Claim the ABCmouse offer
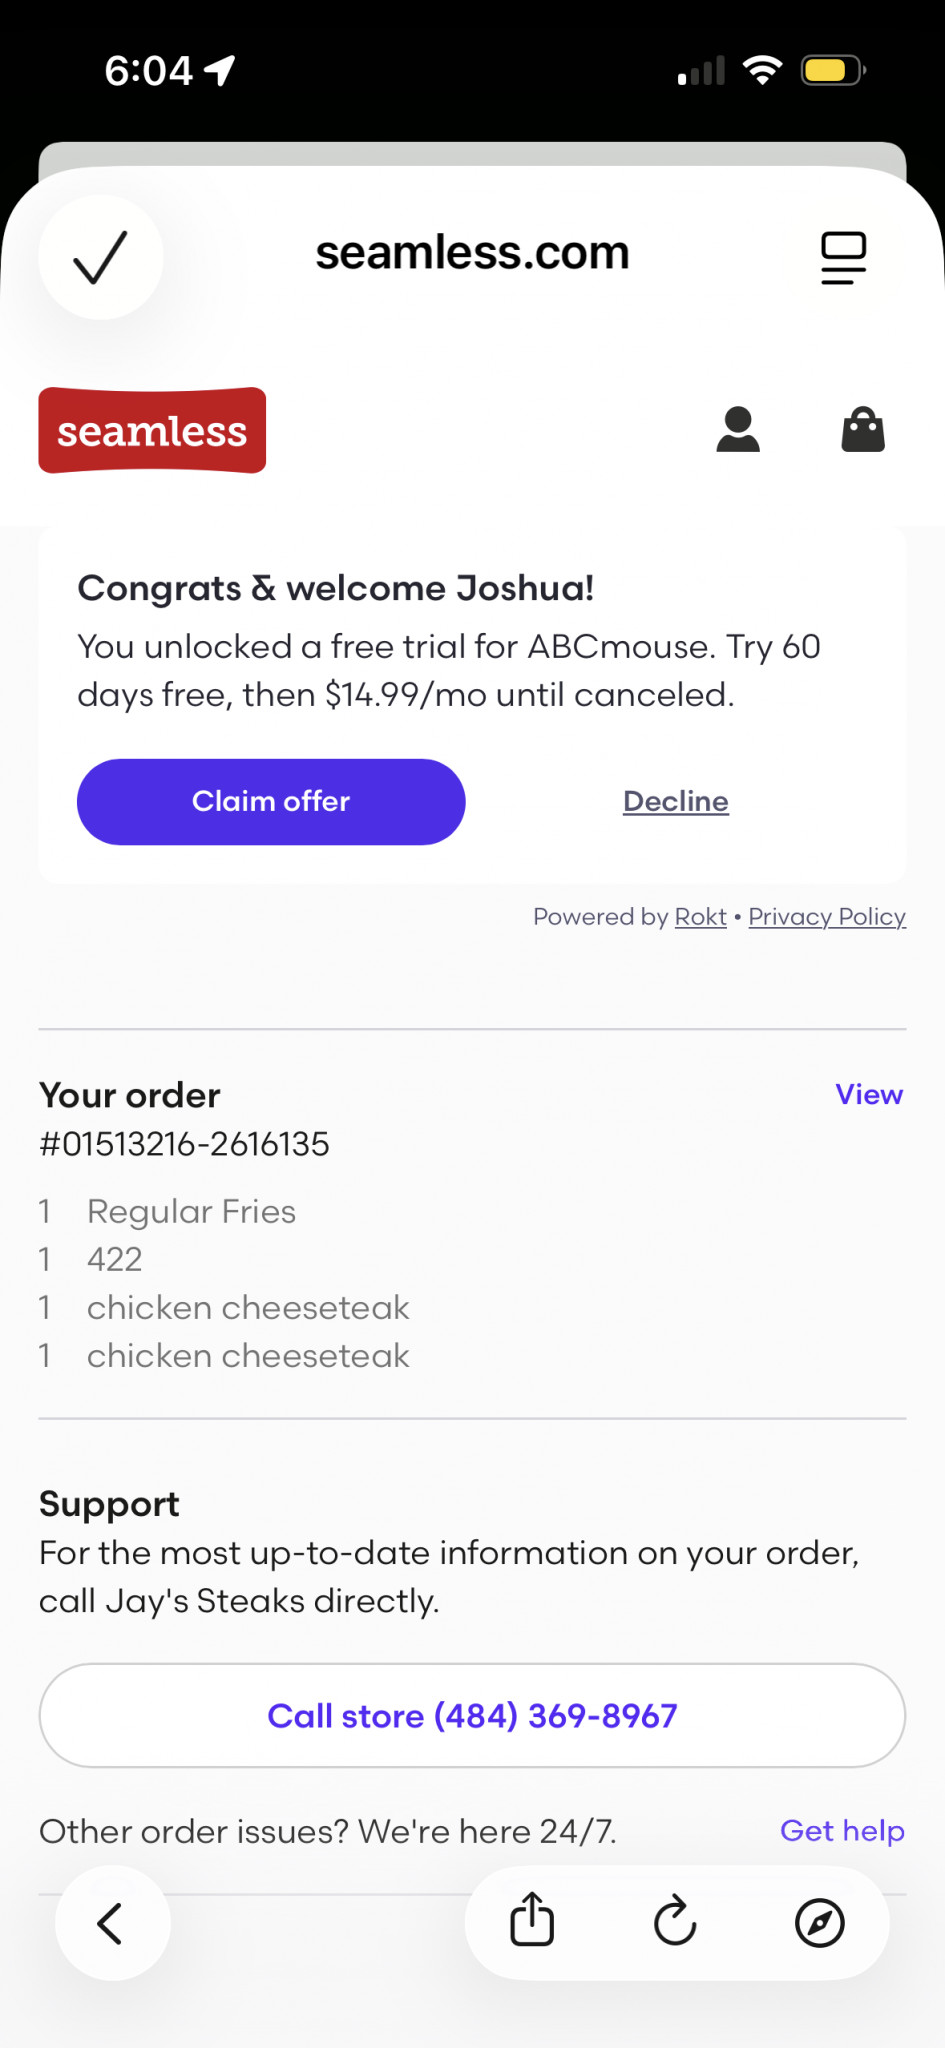 271,801
